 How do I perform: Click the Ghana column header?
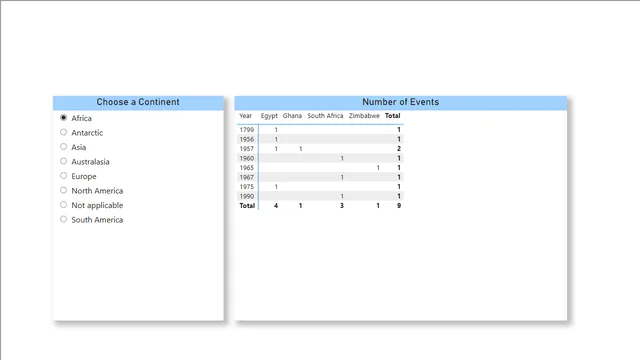click(292, 116)
